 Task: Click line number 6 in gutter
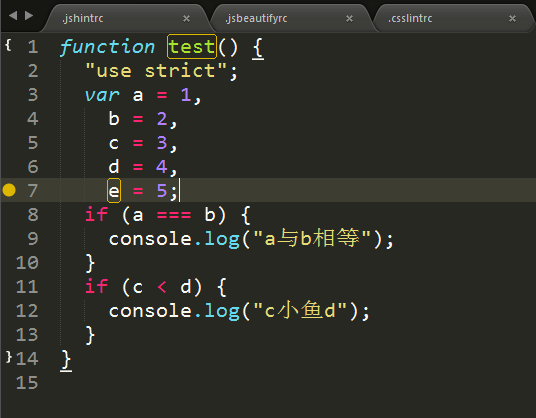point(33,166)
